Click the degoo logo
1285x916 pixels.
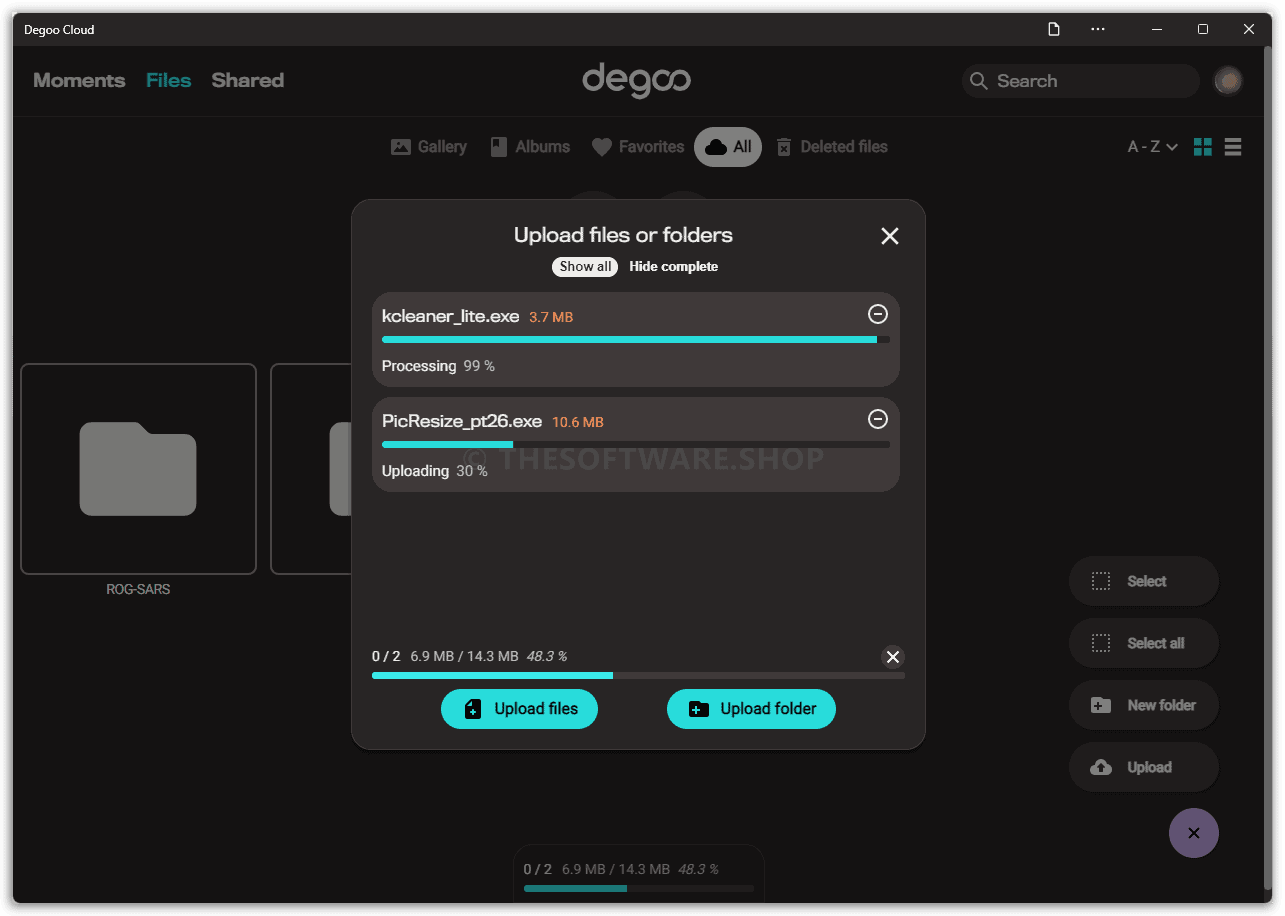(637, 80)
